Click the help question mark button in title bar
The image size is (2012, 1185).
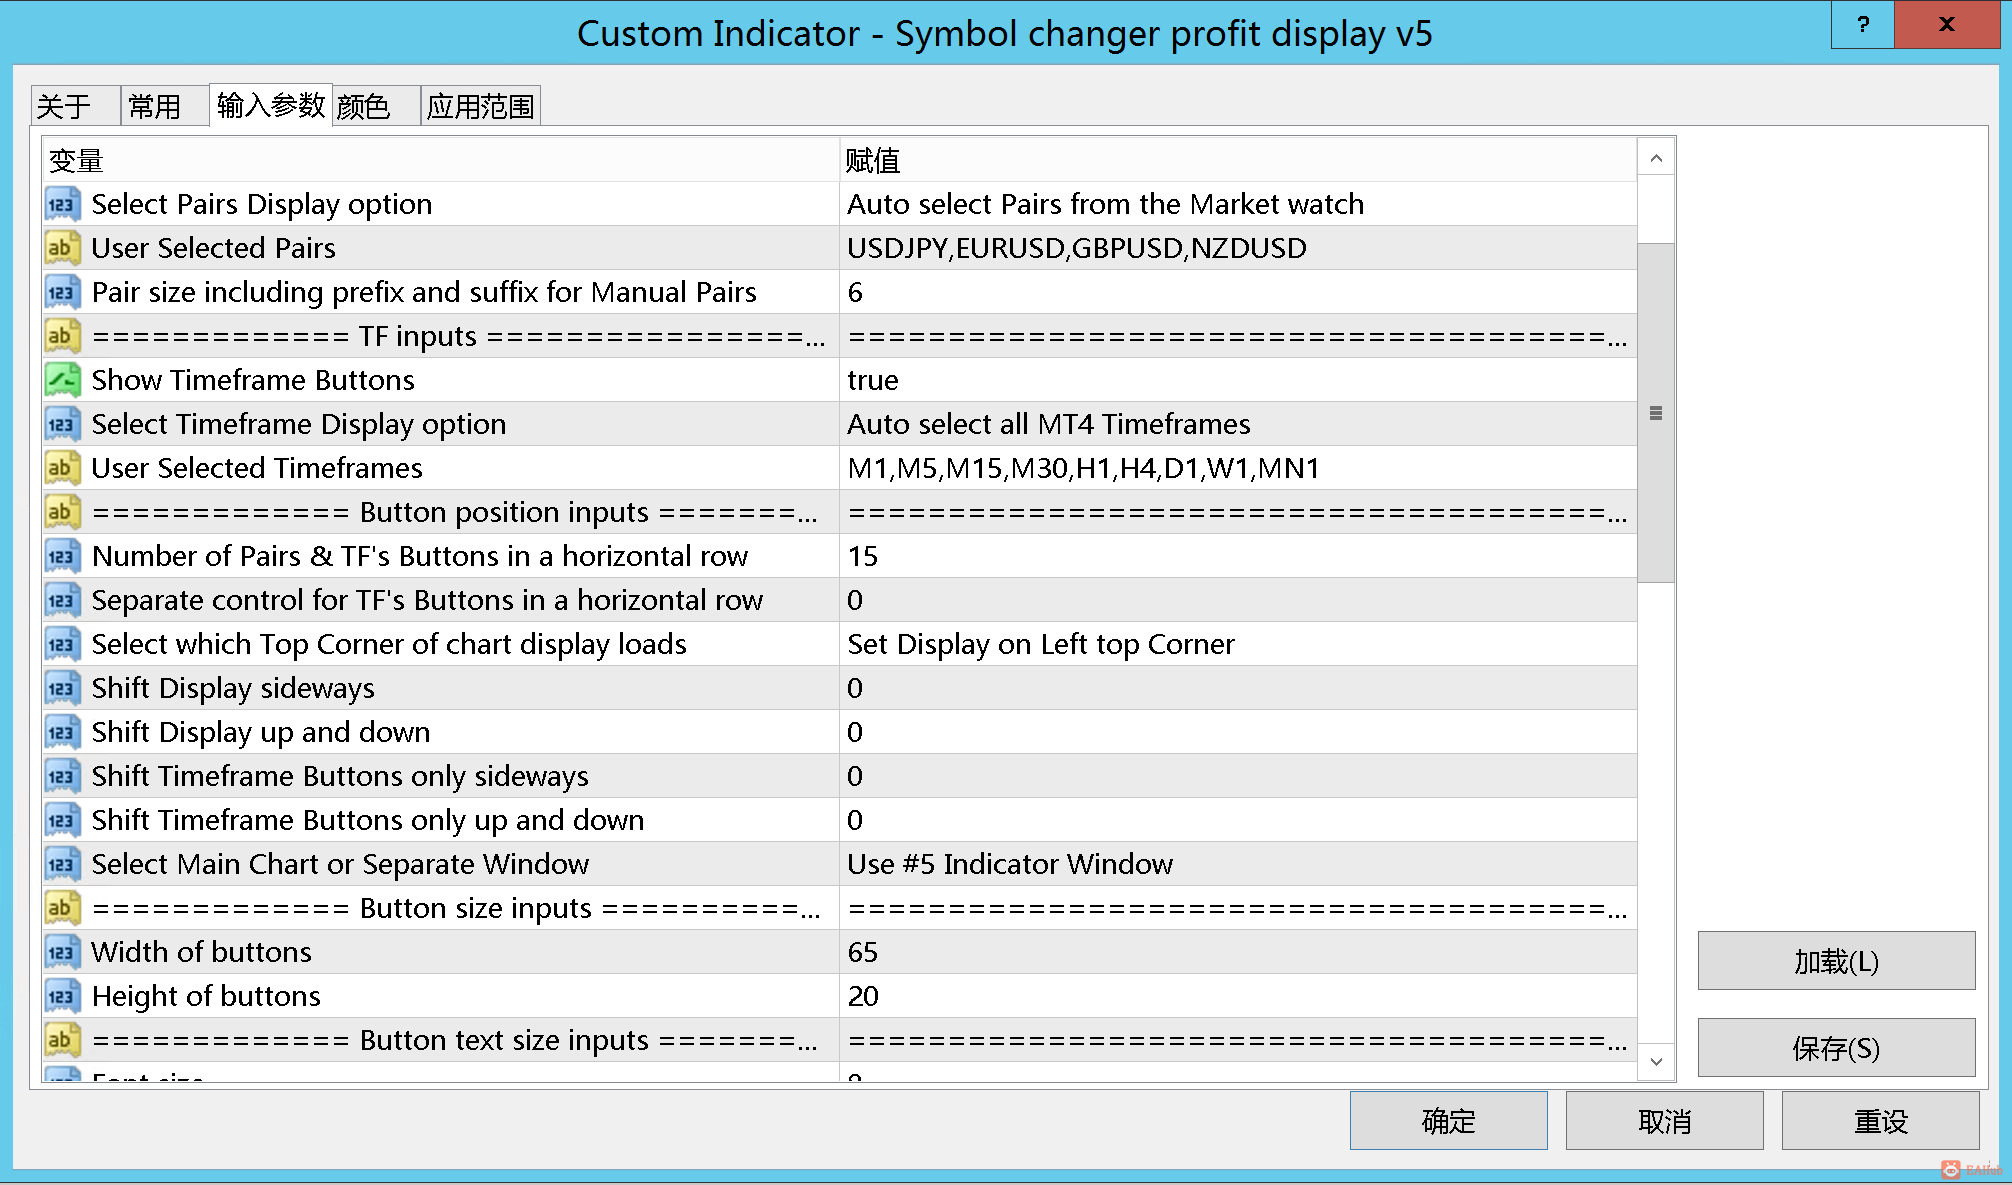click(x=1862, y=24)
